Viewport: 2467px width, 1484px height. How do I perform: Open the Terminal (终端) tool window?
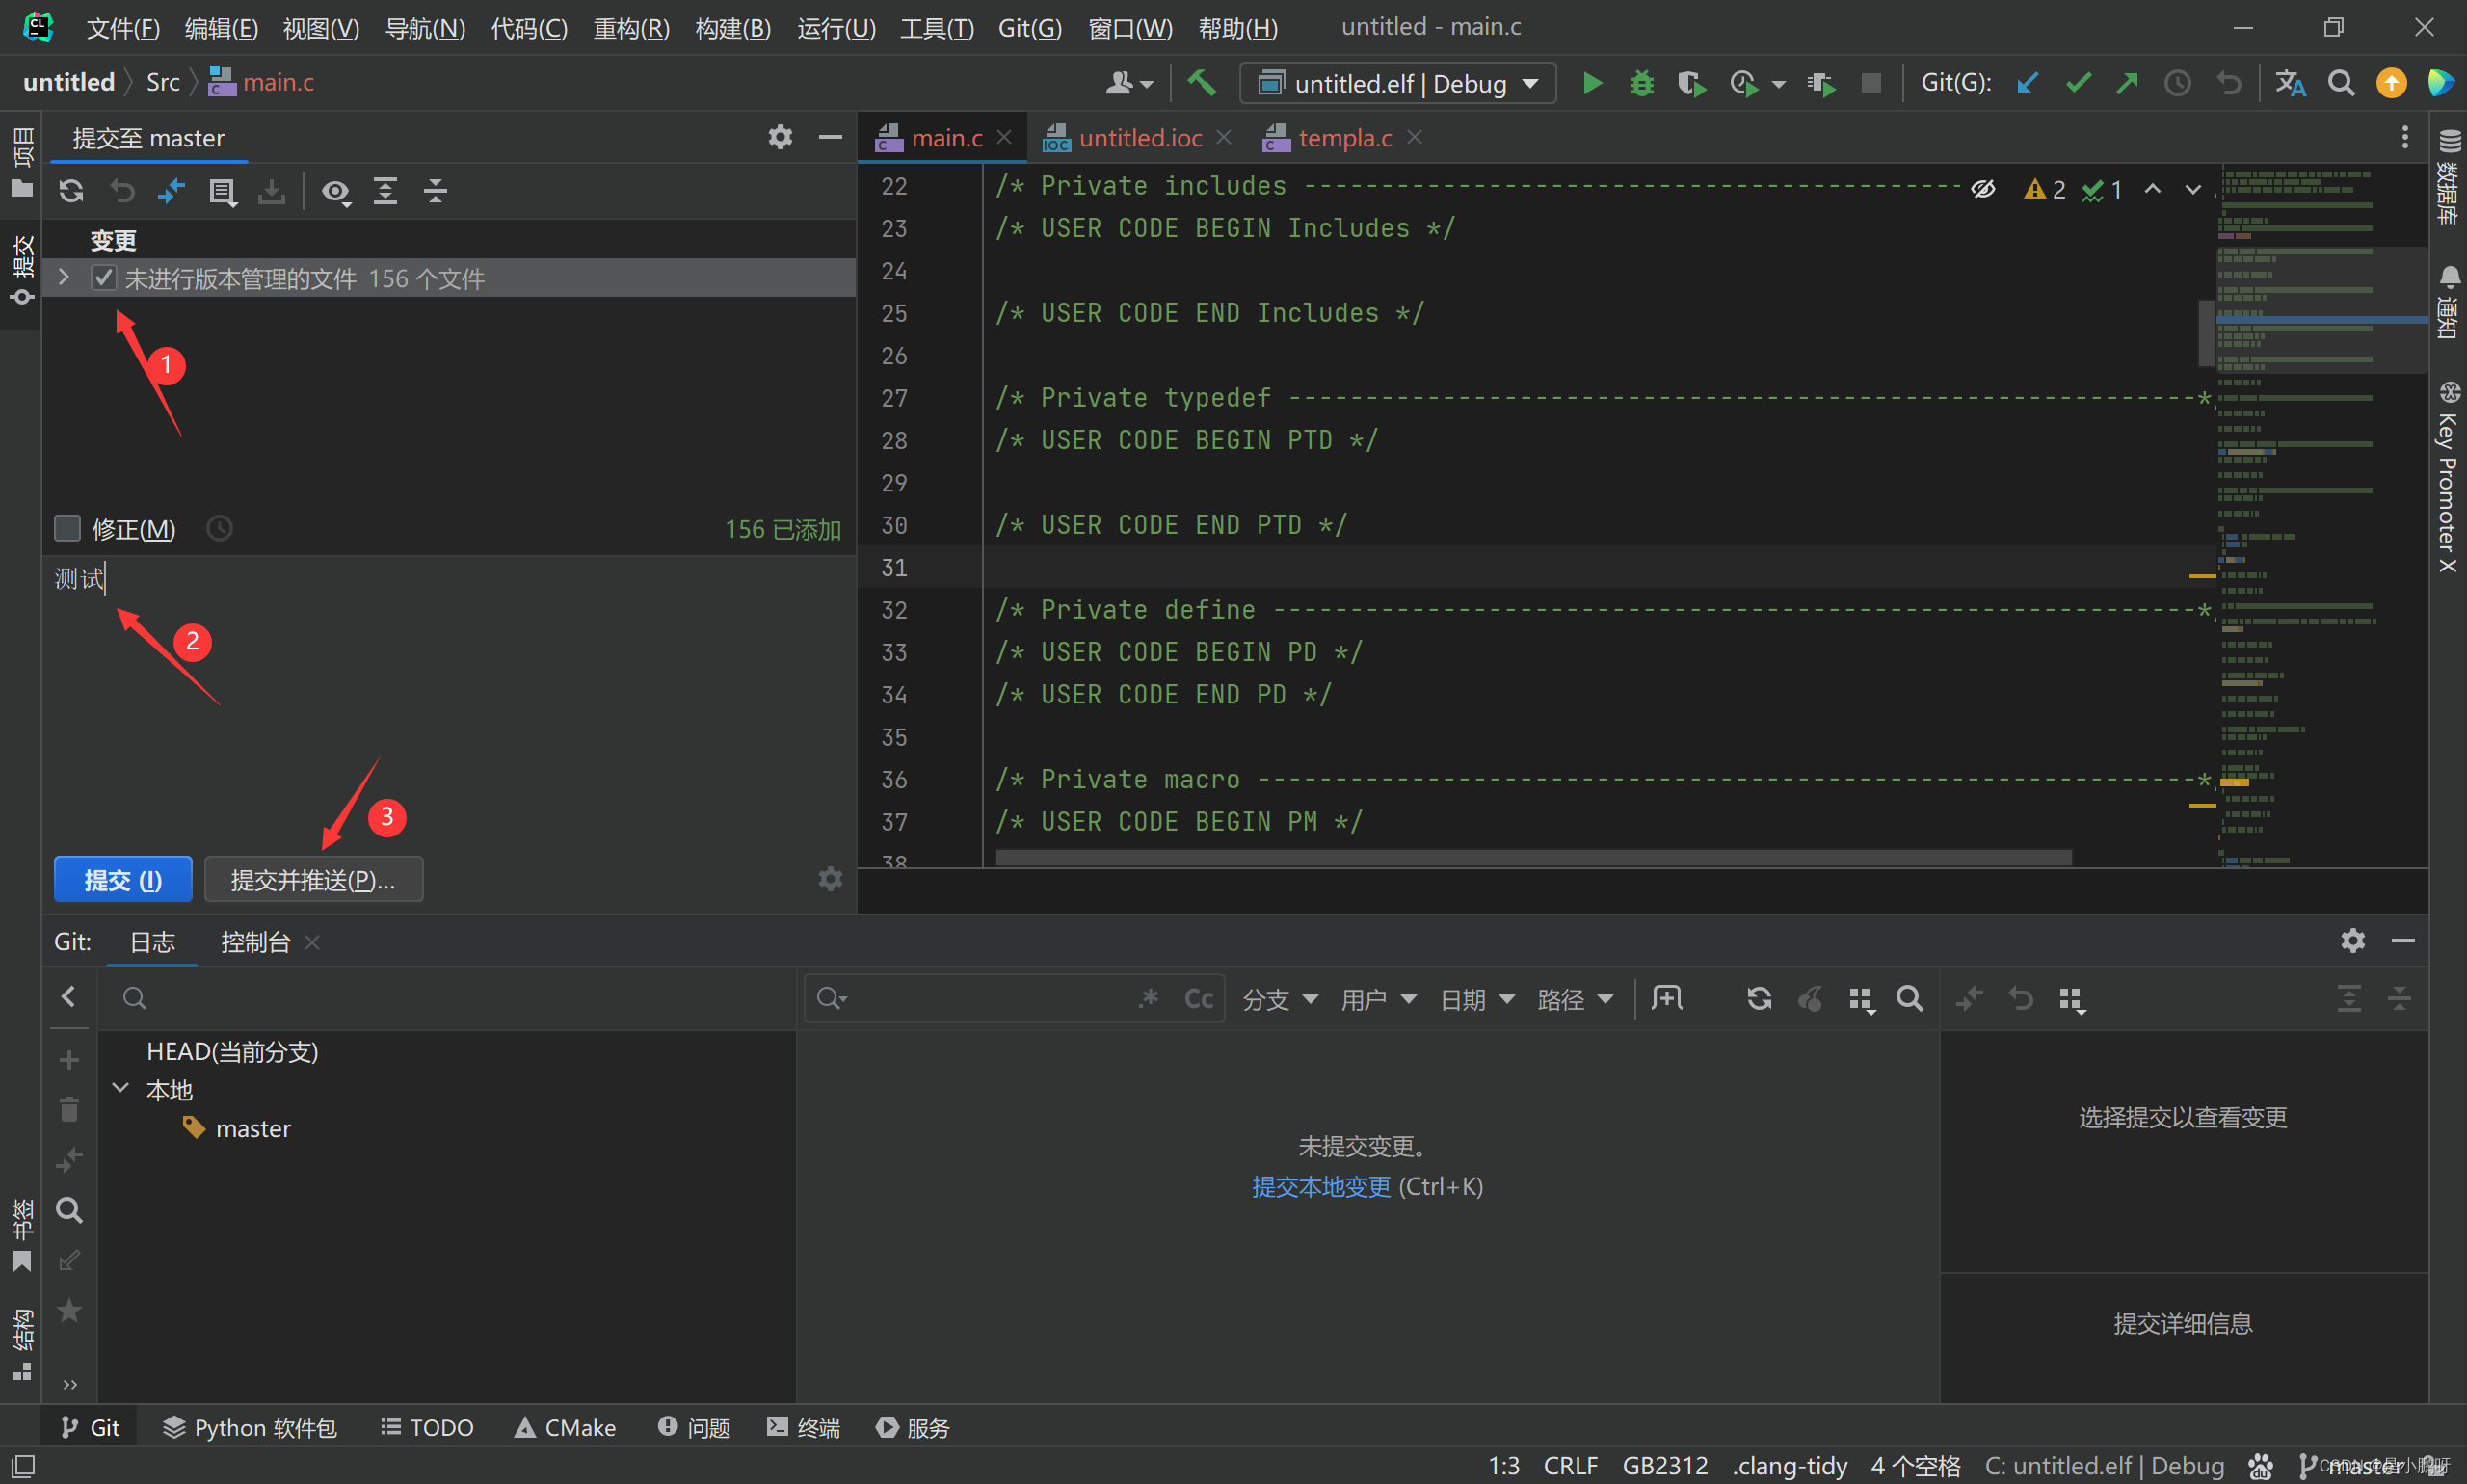pyautogui.click(x=803, y=1427)
